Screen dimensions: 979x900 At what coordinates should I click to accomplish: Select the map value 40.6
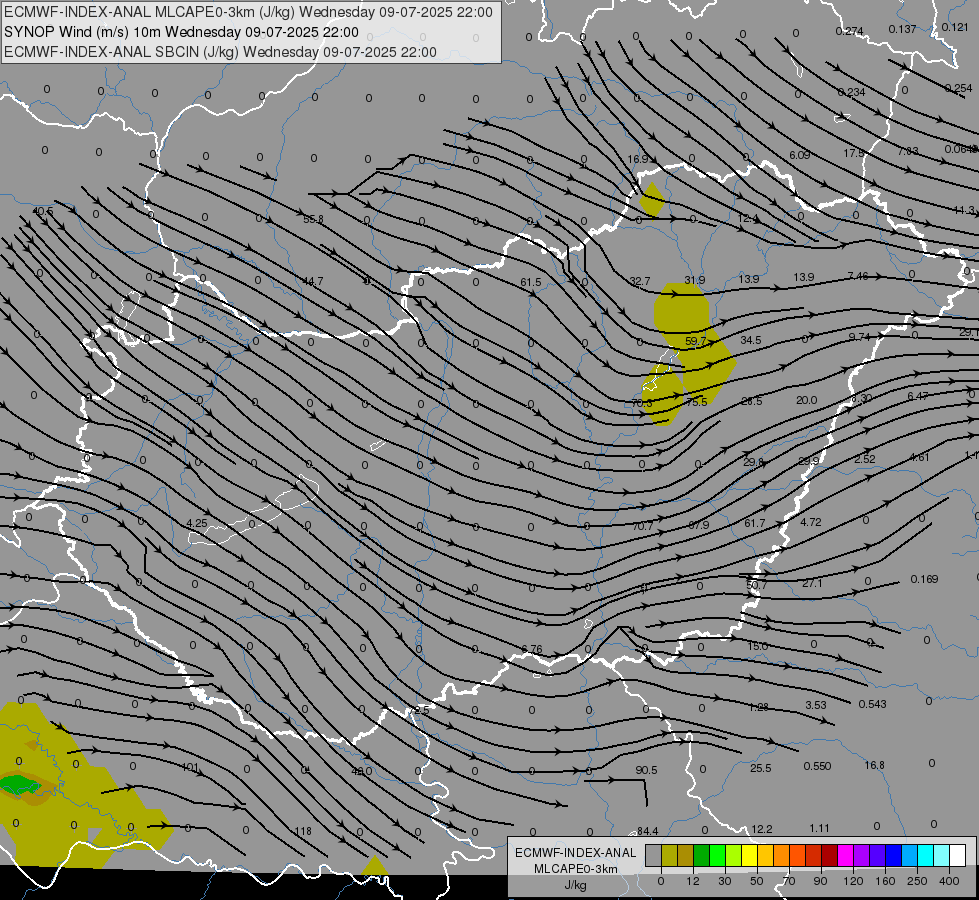[x=43, y=211]
